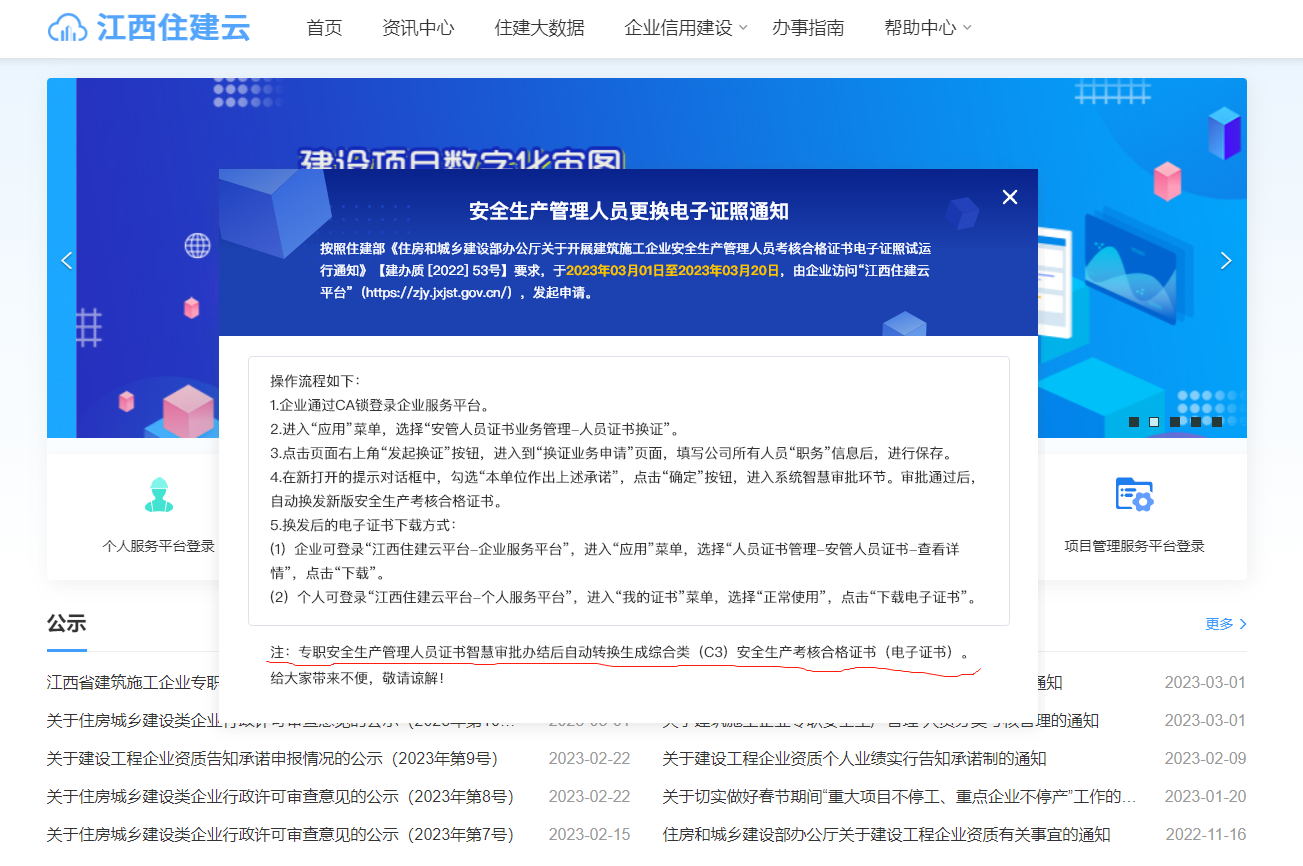Viewport: 1303px width, 866px height.
Task: Expand the 帮助中心 dropdown menu
Action: pyautogui.click(x=928, y=28)
